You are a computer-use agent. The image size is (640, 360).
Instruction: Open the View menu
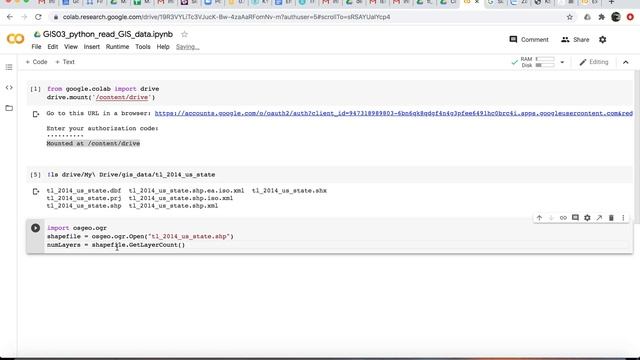click(x=71, y=47)
